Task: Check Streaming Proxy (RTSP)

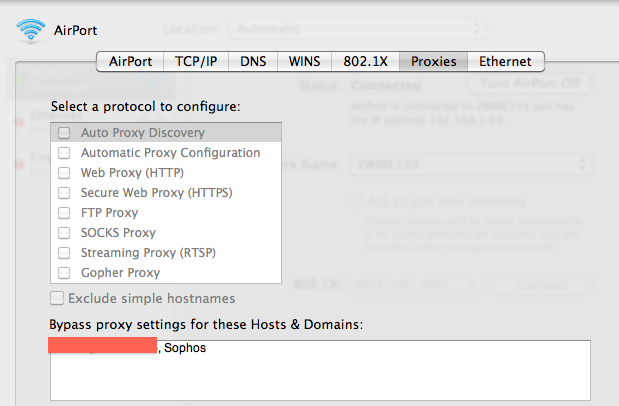Action: click(64, 253)
